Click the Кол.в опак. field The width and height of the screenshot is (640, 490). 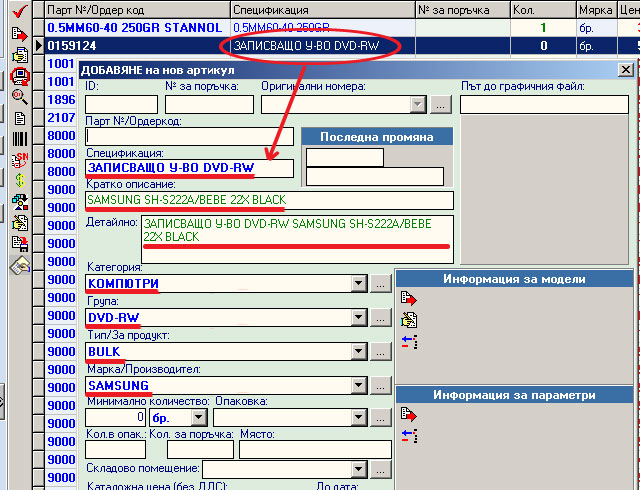click(x=115, y=450)
